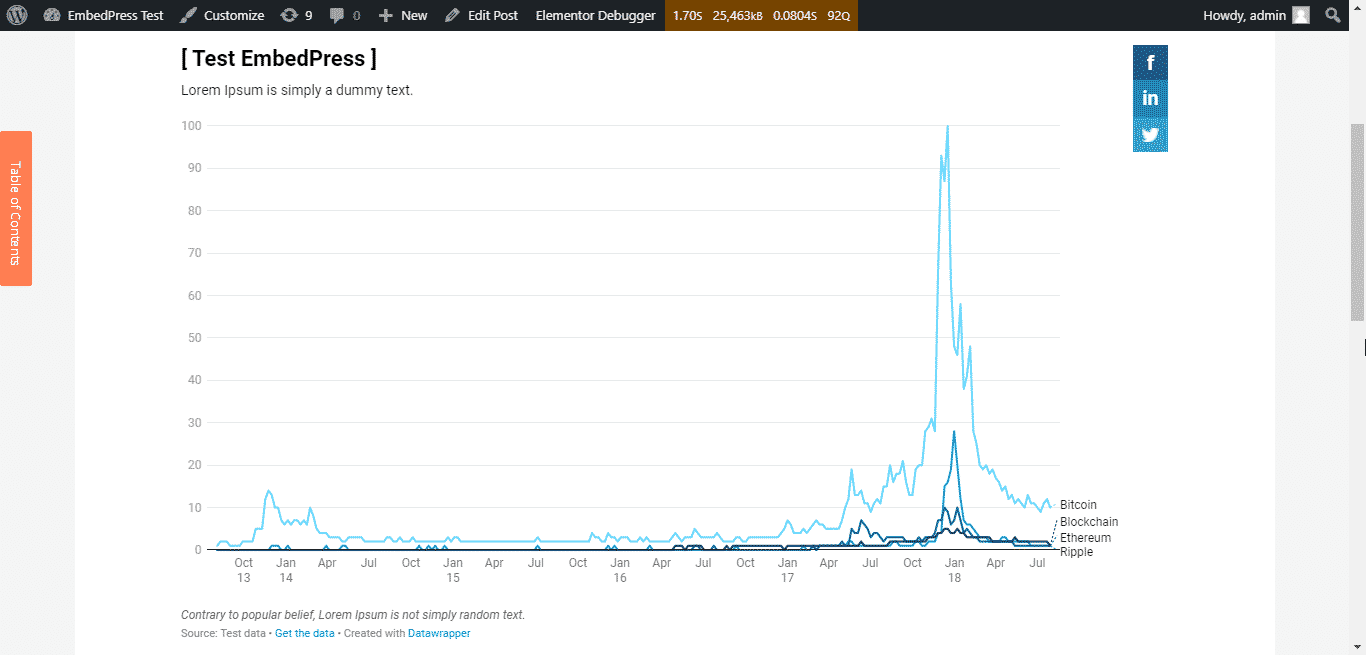Open Elementor Debugger menu
The width and height of the screenshot is (1366, 655).
coord(595,15)
